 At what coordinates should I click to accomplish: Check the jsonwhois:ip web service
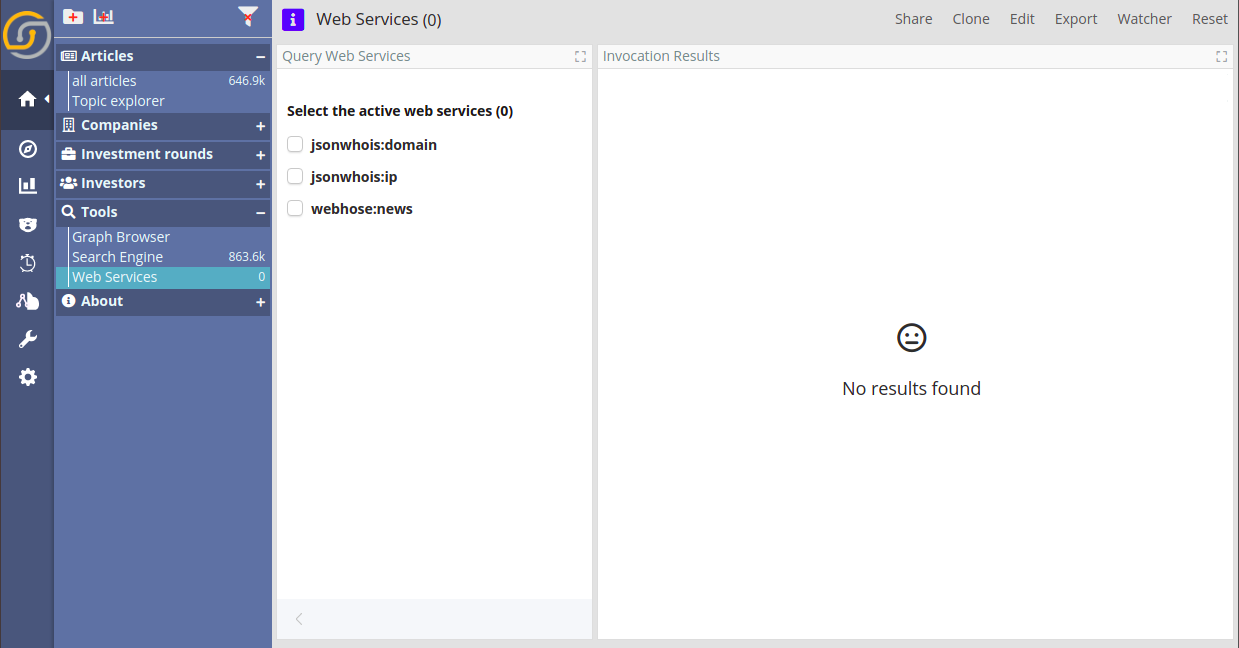tap(295, 177)
